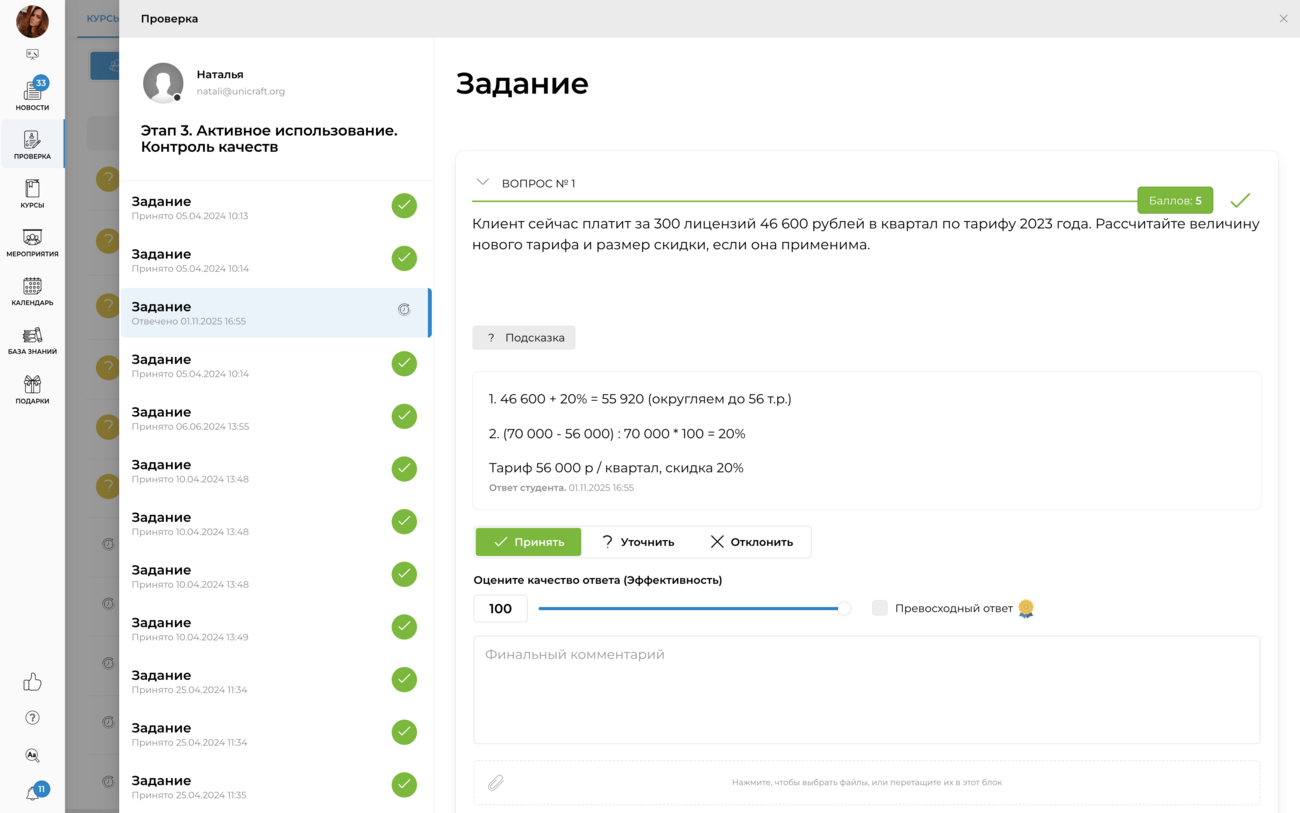Click the file upload drop zone
This screenshot has height=813, width=1300.
(x=866, y=782)
